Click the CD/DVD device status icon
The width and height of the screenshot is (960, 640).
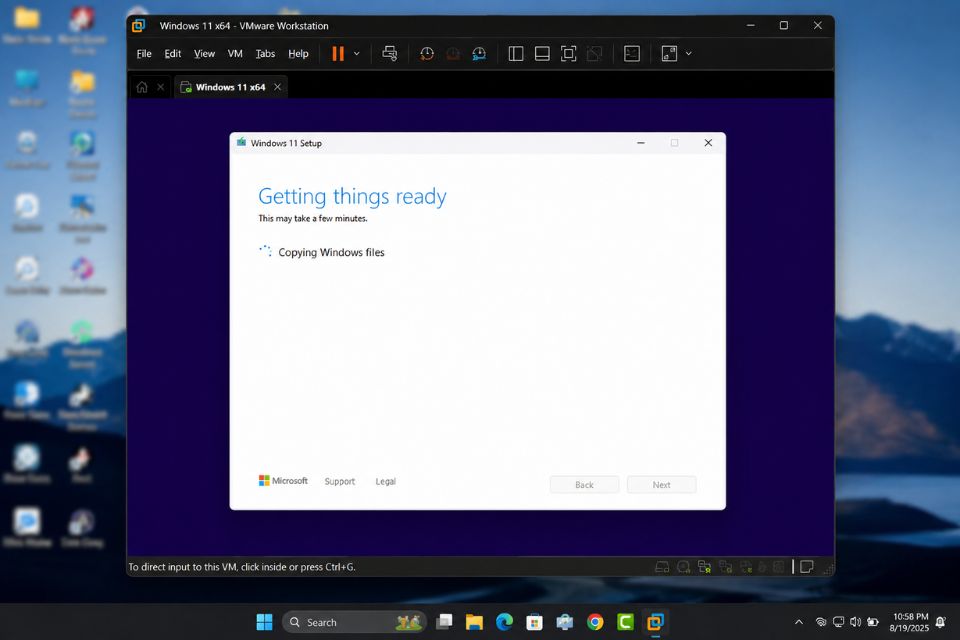pos(684,567)
